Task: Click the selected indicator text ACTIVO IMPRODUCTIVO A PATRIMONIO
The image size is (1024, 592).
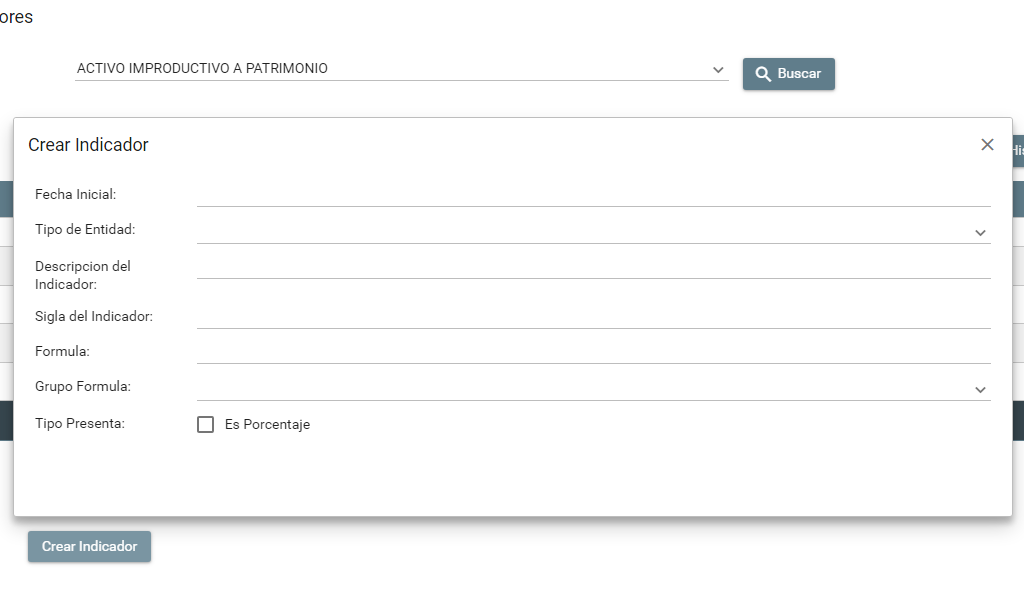Action: (x=202, y=69)
